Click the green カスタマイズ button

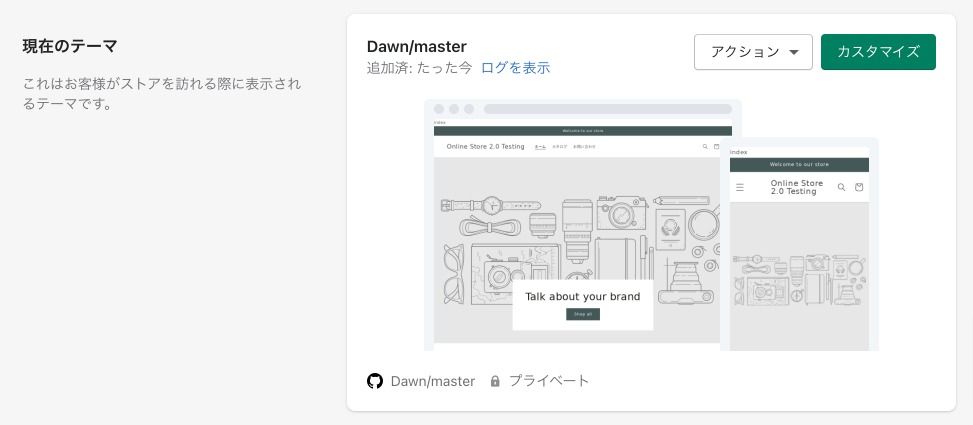[878, 52]
